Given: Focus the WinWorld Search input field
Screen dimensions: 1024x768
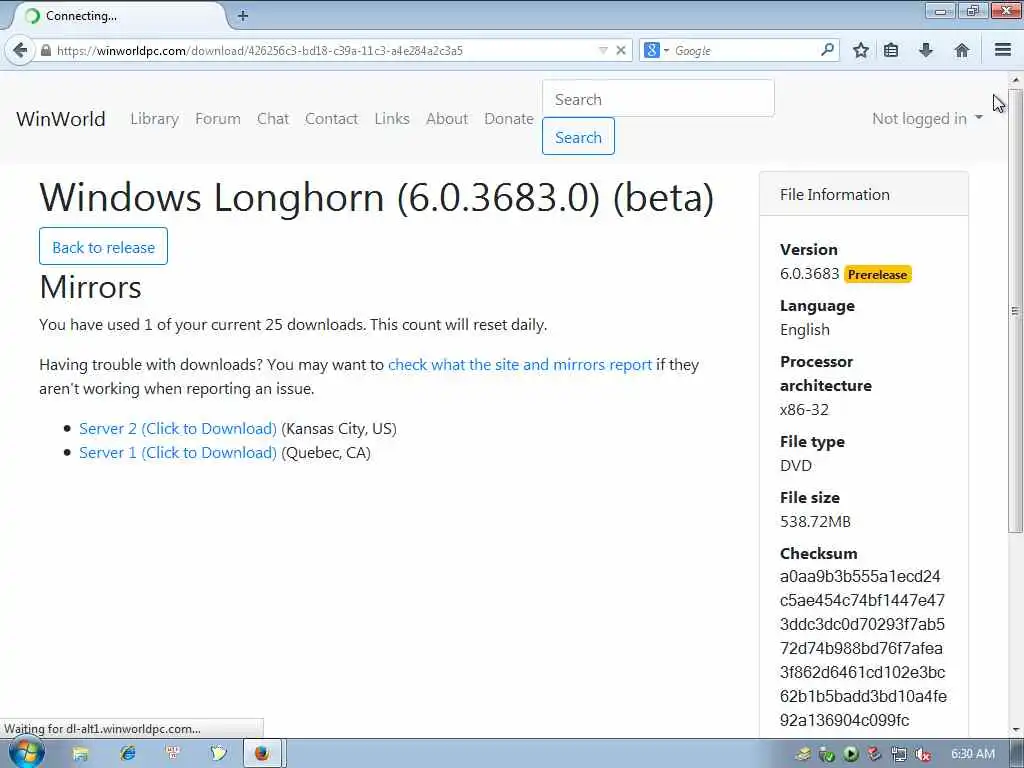Looking at the screenshot, I should click(x=658, y=99).
